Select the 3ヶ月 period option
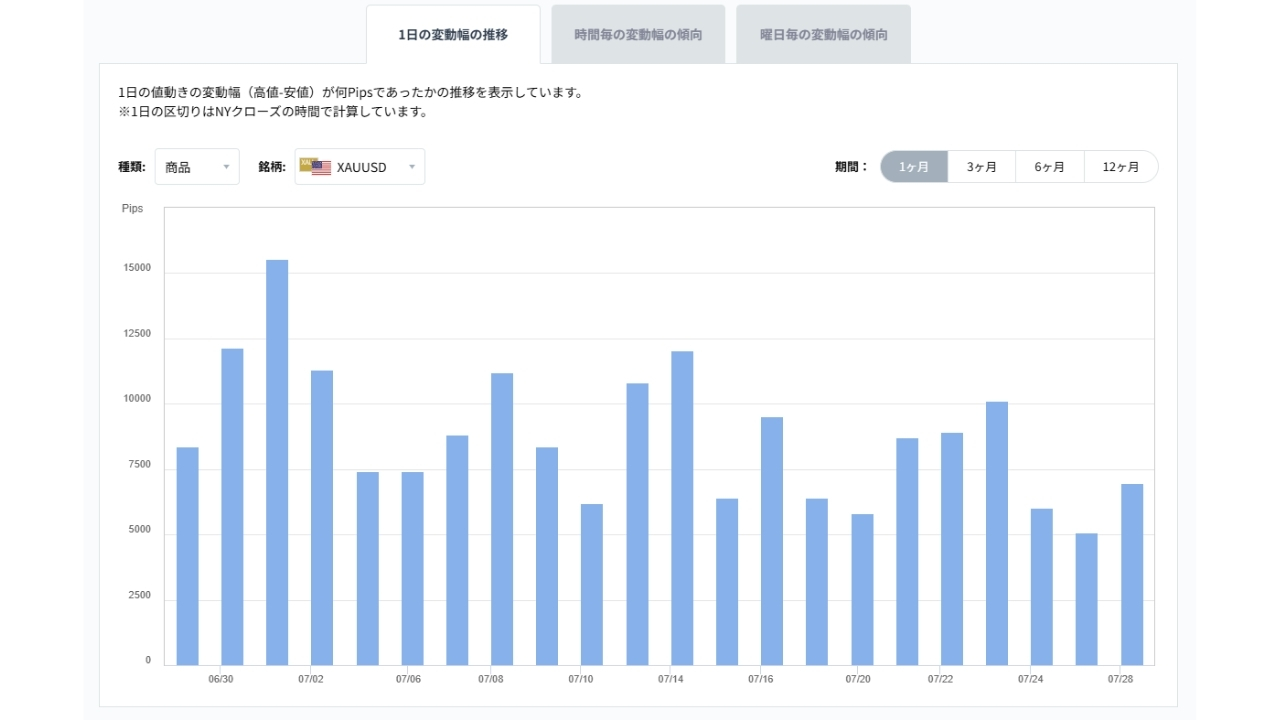Viewport: 1280px width, 720px height. 982,167
